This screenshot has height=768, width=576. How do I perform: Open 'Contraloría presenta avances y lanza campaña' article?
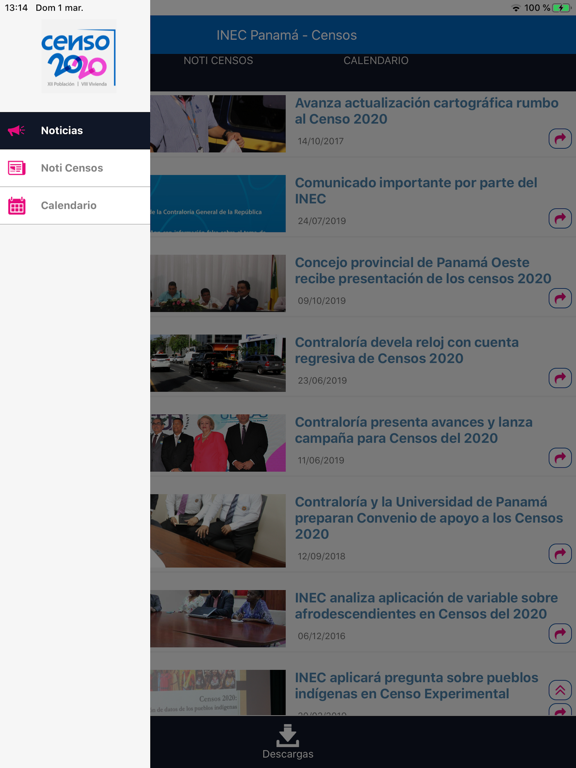(x=413, y=430)
